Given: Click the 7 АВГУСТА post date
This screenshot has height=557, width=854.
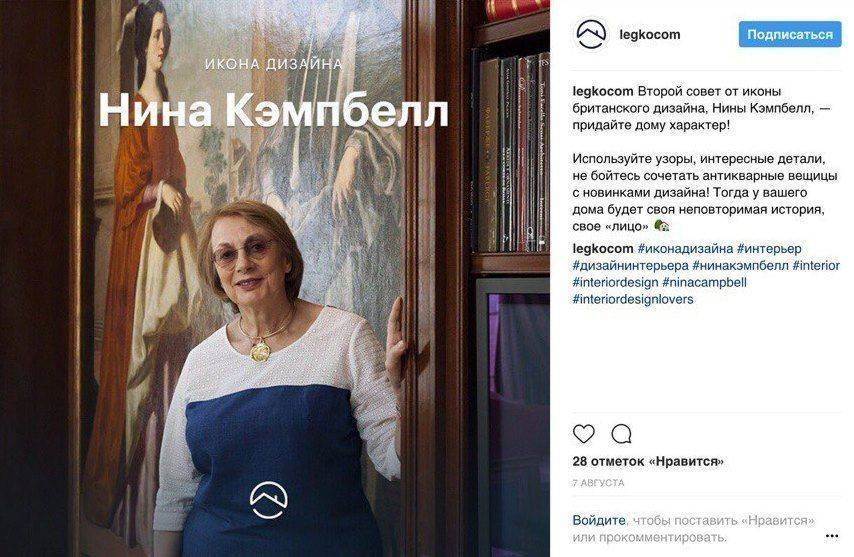Looking at the screenshot, I should pos(599,483).
